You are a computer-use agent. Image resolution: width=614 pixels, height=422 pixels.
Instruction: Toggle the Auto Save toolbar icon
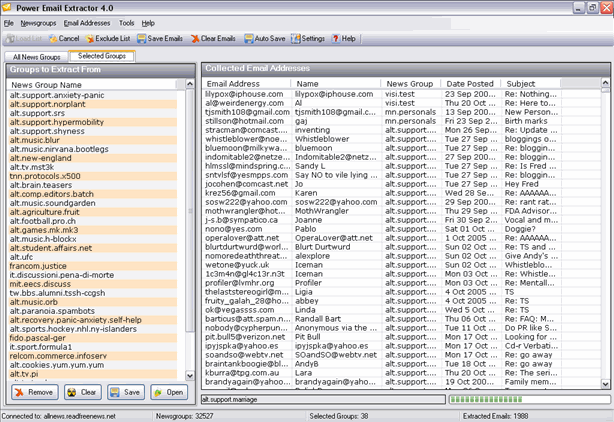coord(249,39)
